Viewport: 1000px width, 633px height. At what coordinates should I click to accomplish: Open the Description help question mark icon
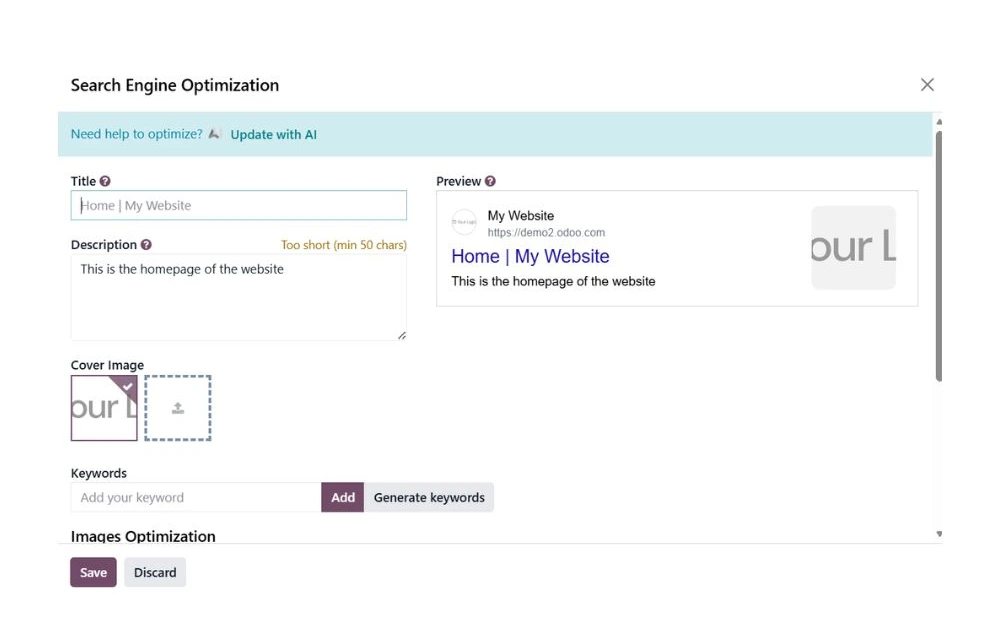(x=146, y=245)
